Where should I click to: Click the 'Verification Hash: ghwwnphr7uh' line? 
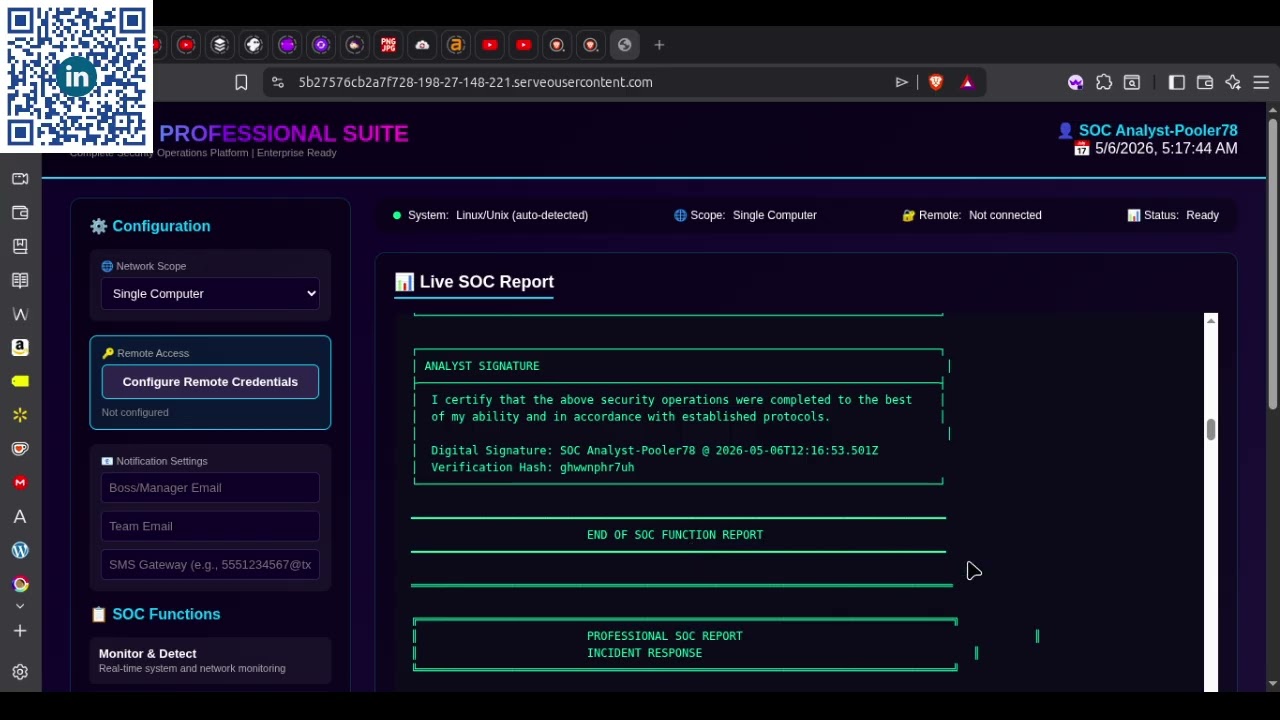point(532,467)
